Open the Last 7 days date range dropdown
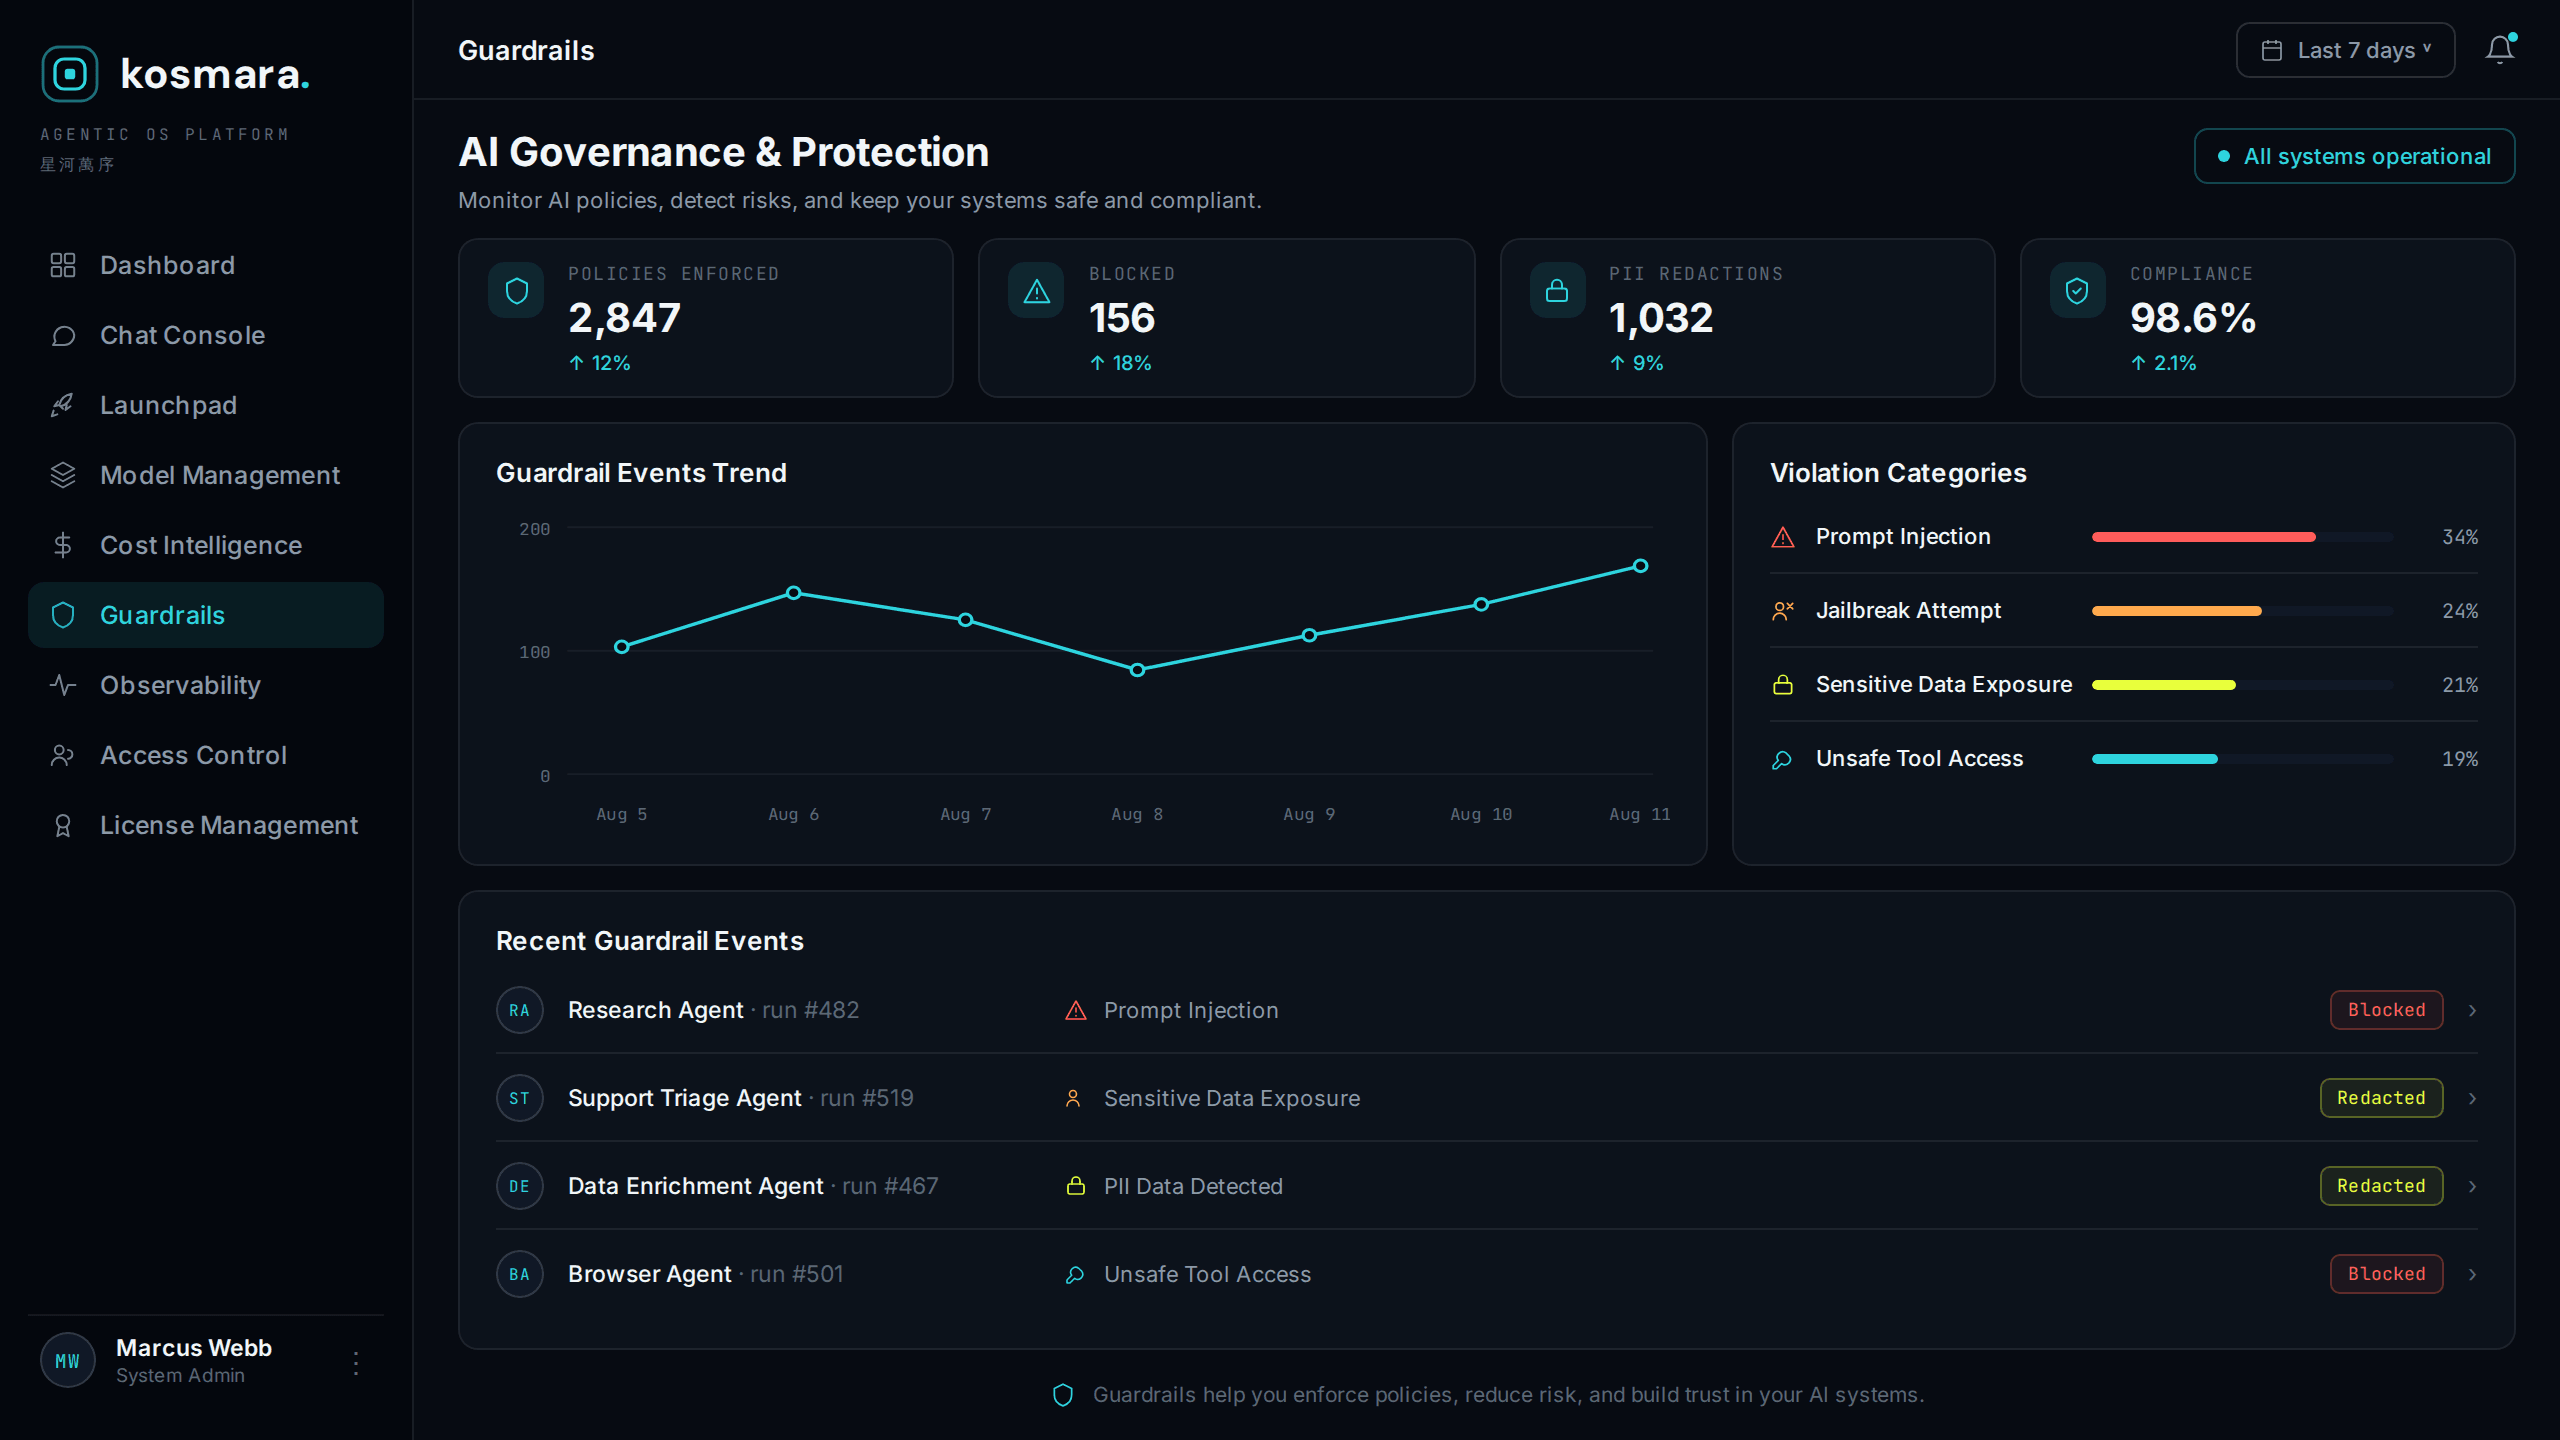Screen dimensions: 2560x1440 click(2345, 50)
